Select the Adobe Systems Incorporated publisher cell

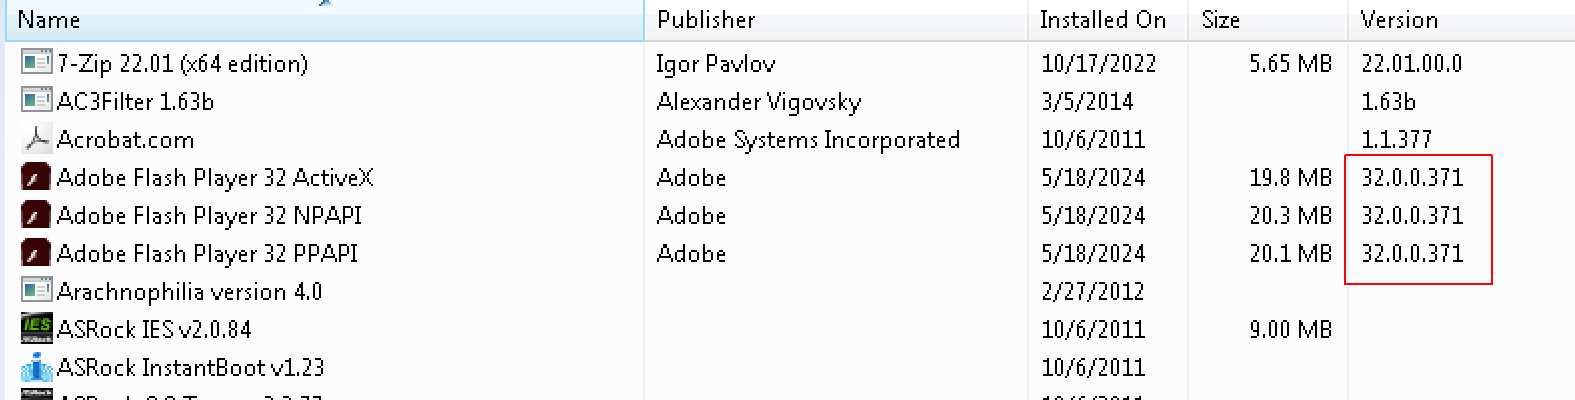(808, 140)
